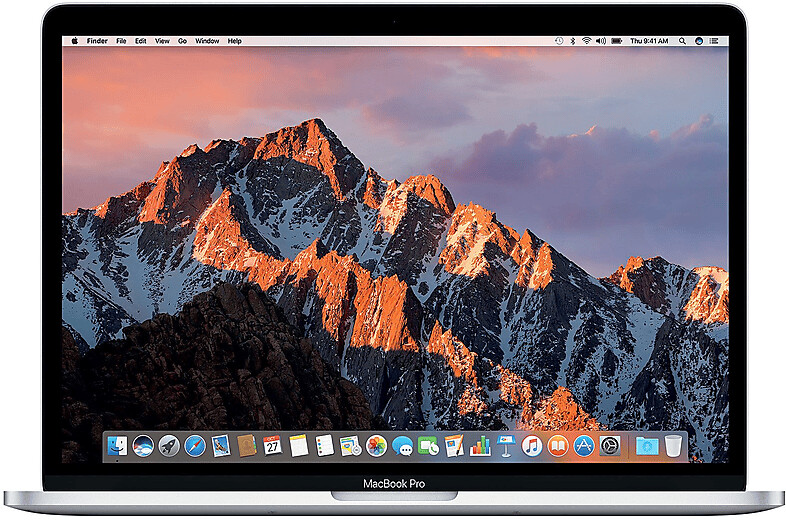
Task: Launch Safari from the Dock
Action: [x=195, y=446]
